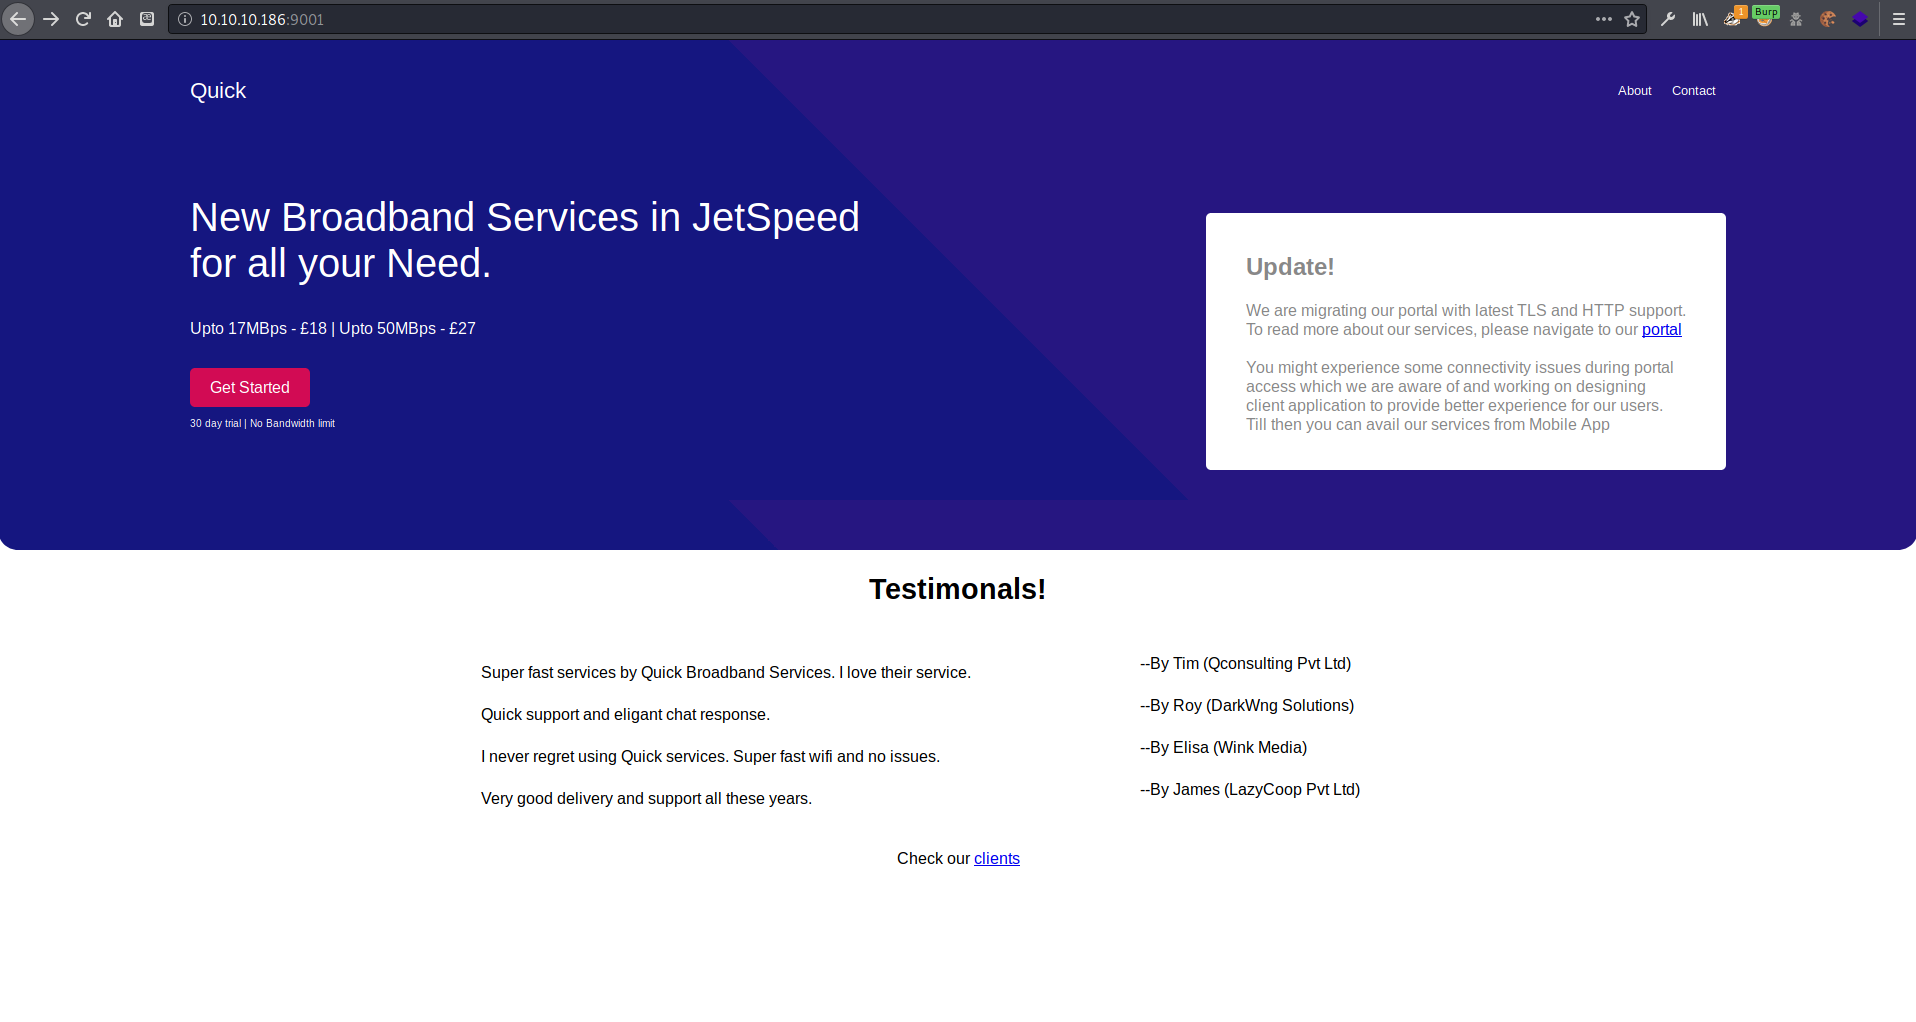Open the Contact page
This screenshot has width=1916, height=1022.
pyautogui.click(x=1693, y=91)
